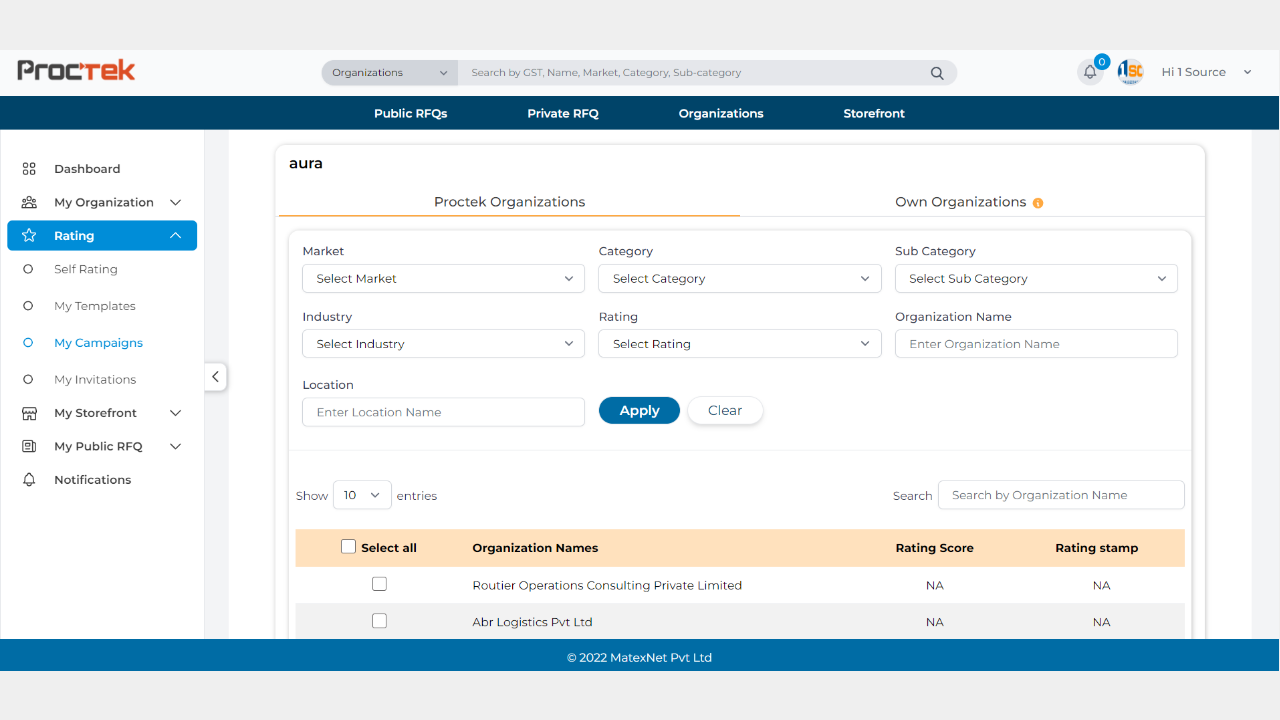This screenshot has height=720, width=1280.
Task: Click the My Public RFQ document icon
Action: coord(29,446)
